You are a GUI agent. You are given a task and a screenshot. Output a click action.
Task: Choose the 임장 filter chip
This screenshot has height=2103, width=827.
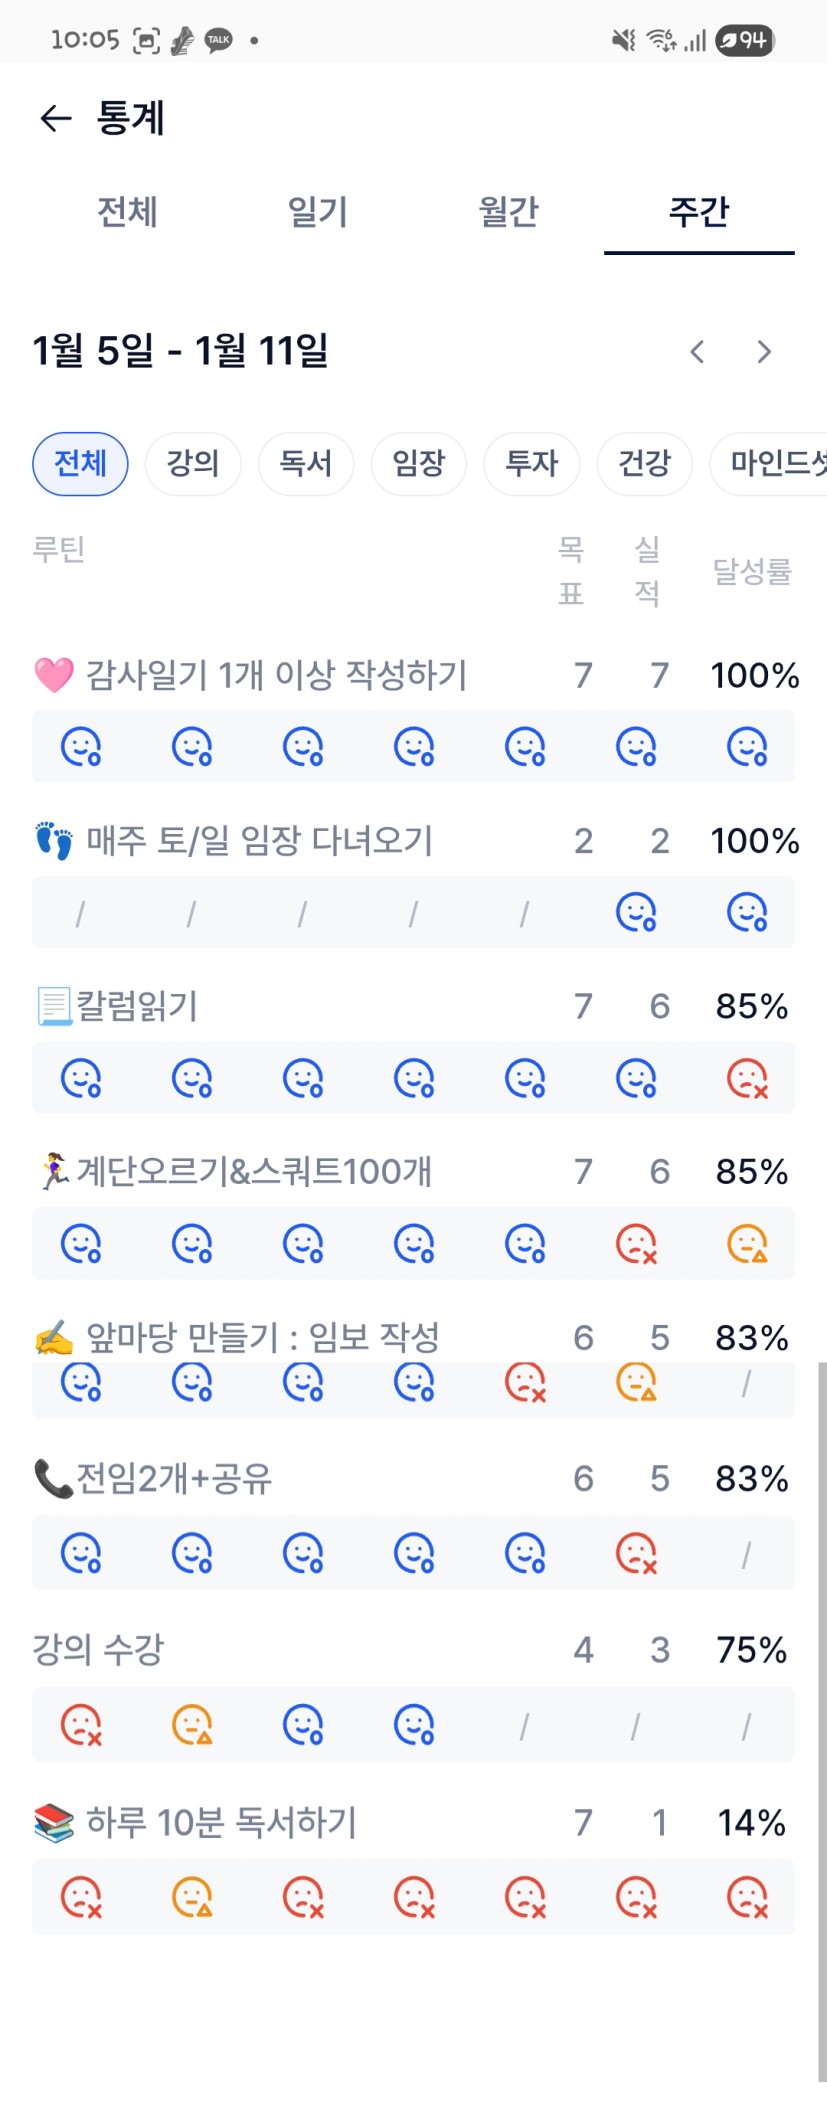tap(418, 463)
